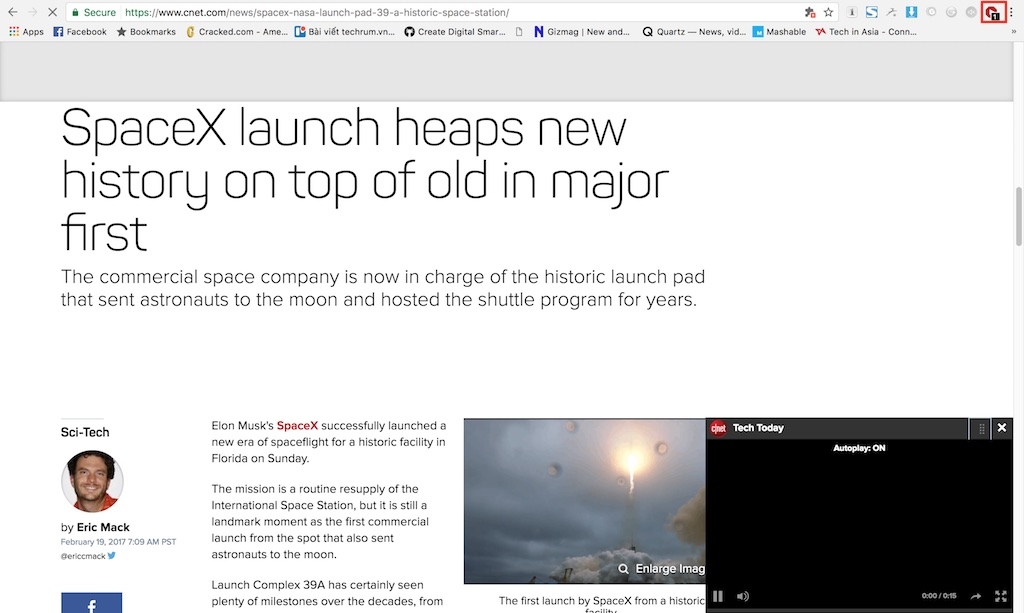Image resolution: width=1024 pixels, height=613 pixels.
Task: Close the floating Tech Today video player
Action: click(x=1002, y=428)
